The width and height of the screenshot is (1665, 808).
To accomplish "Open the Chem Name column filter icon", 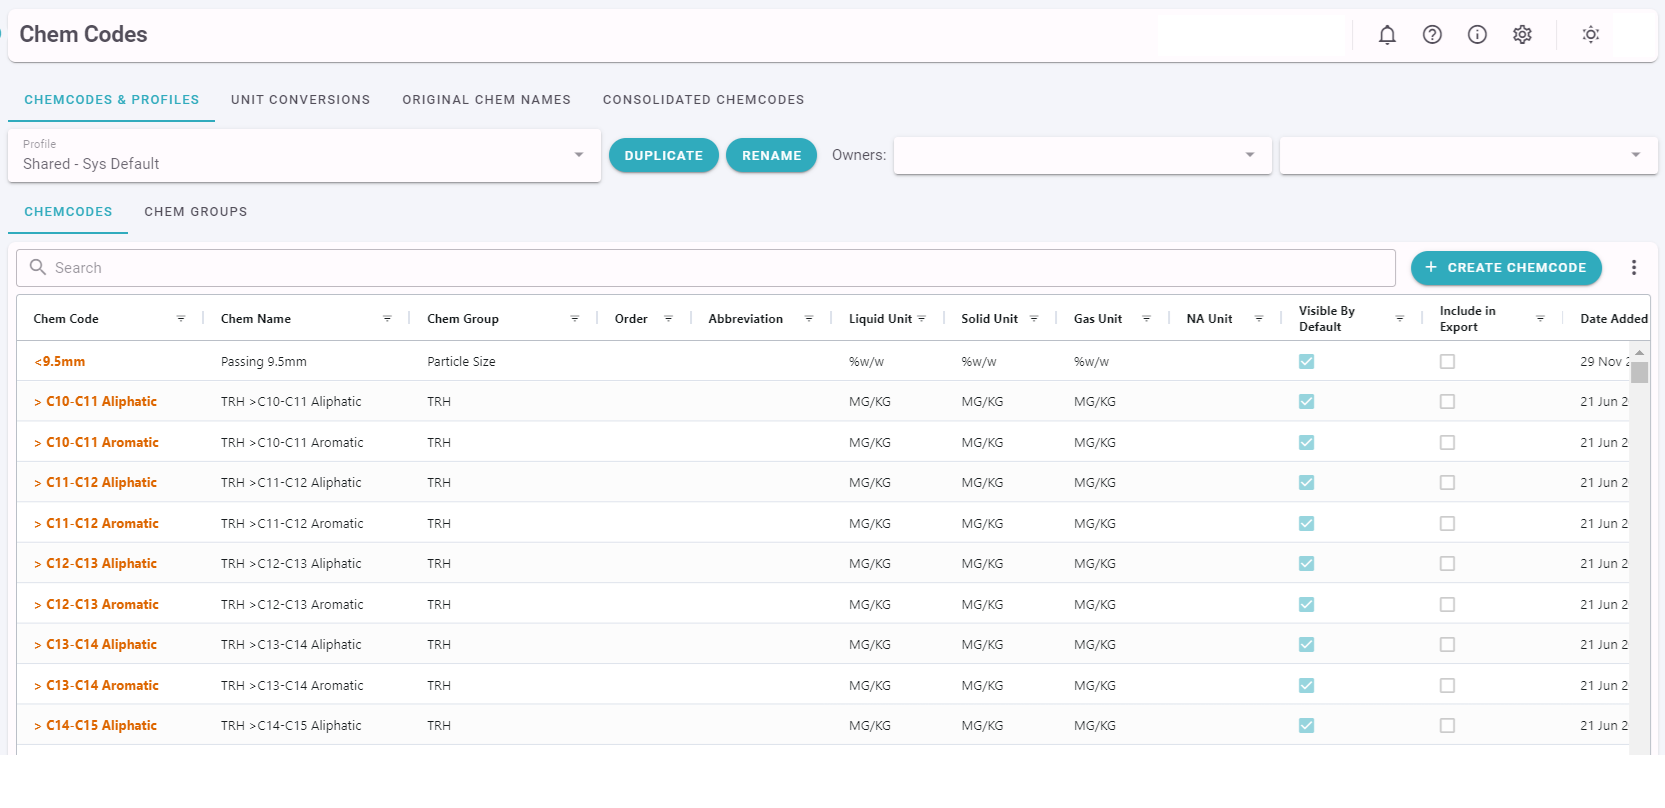I will [387, 319].
